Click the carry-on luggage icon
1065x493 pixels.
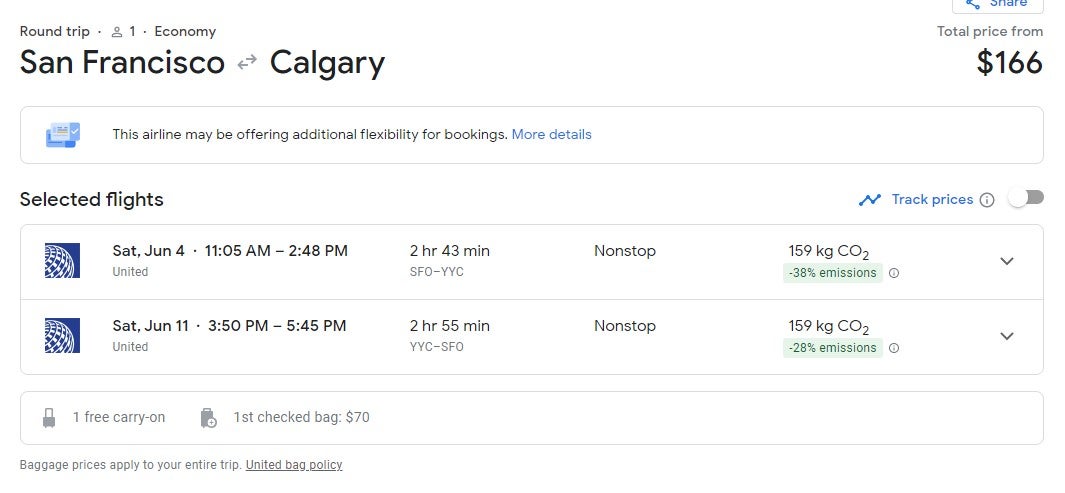(x=49, y=418)
